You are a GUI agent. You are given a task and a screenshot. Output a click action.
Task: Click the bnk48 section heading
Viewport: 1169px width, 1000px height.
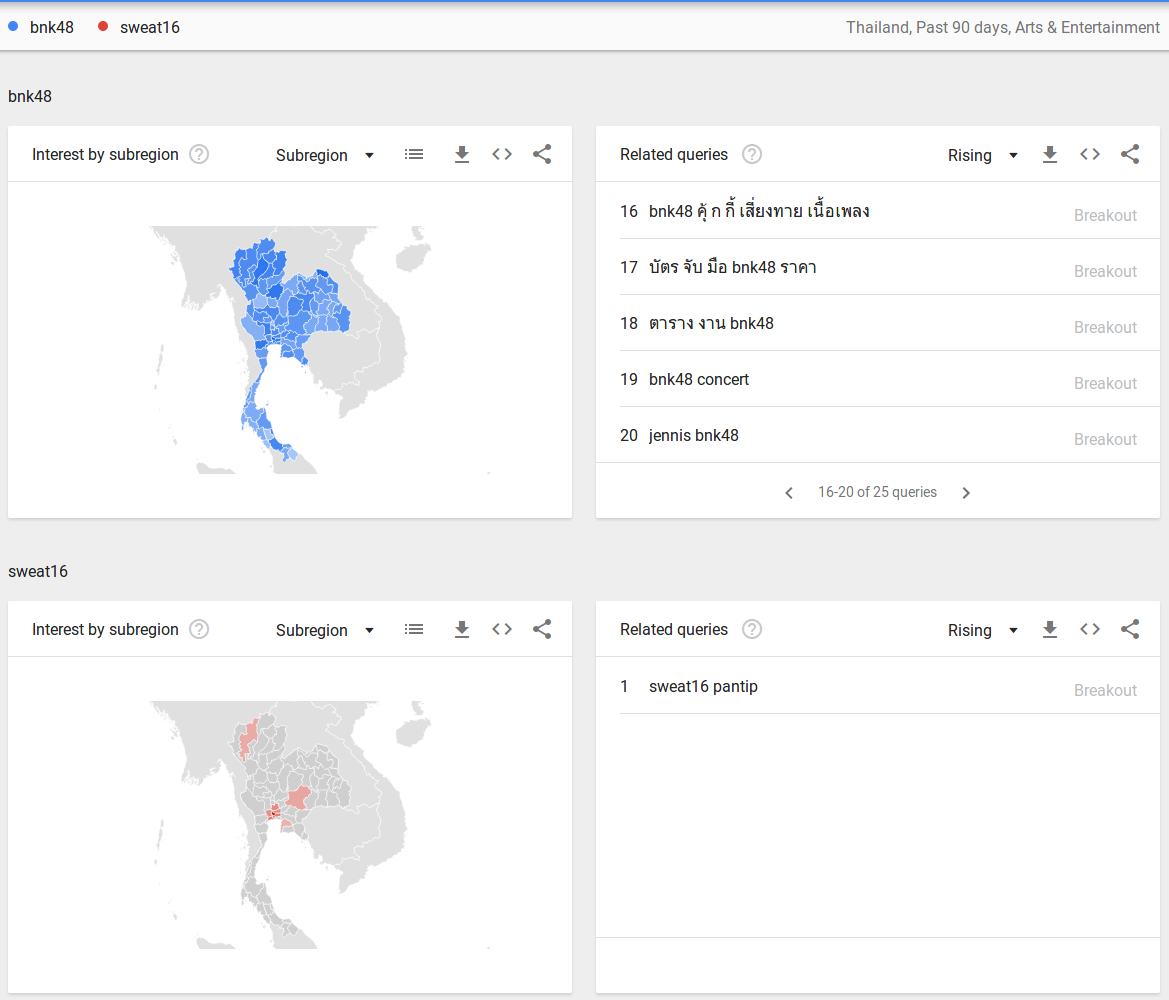pos(30,96)
